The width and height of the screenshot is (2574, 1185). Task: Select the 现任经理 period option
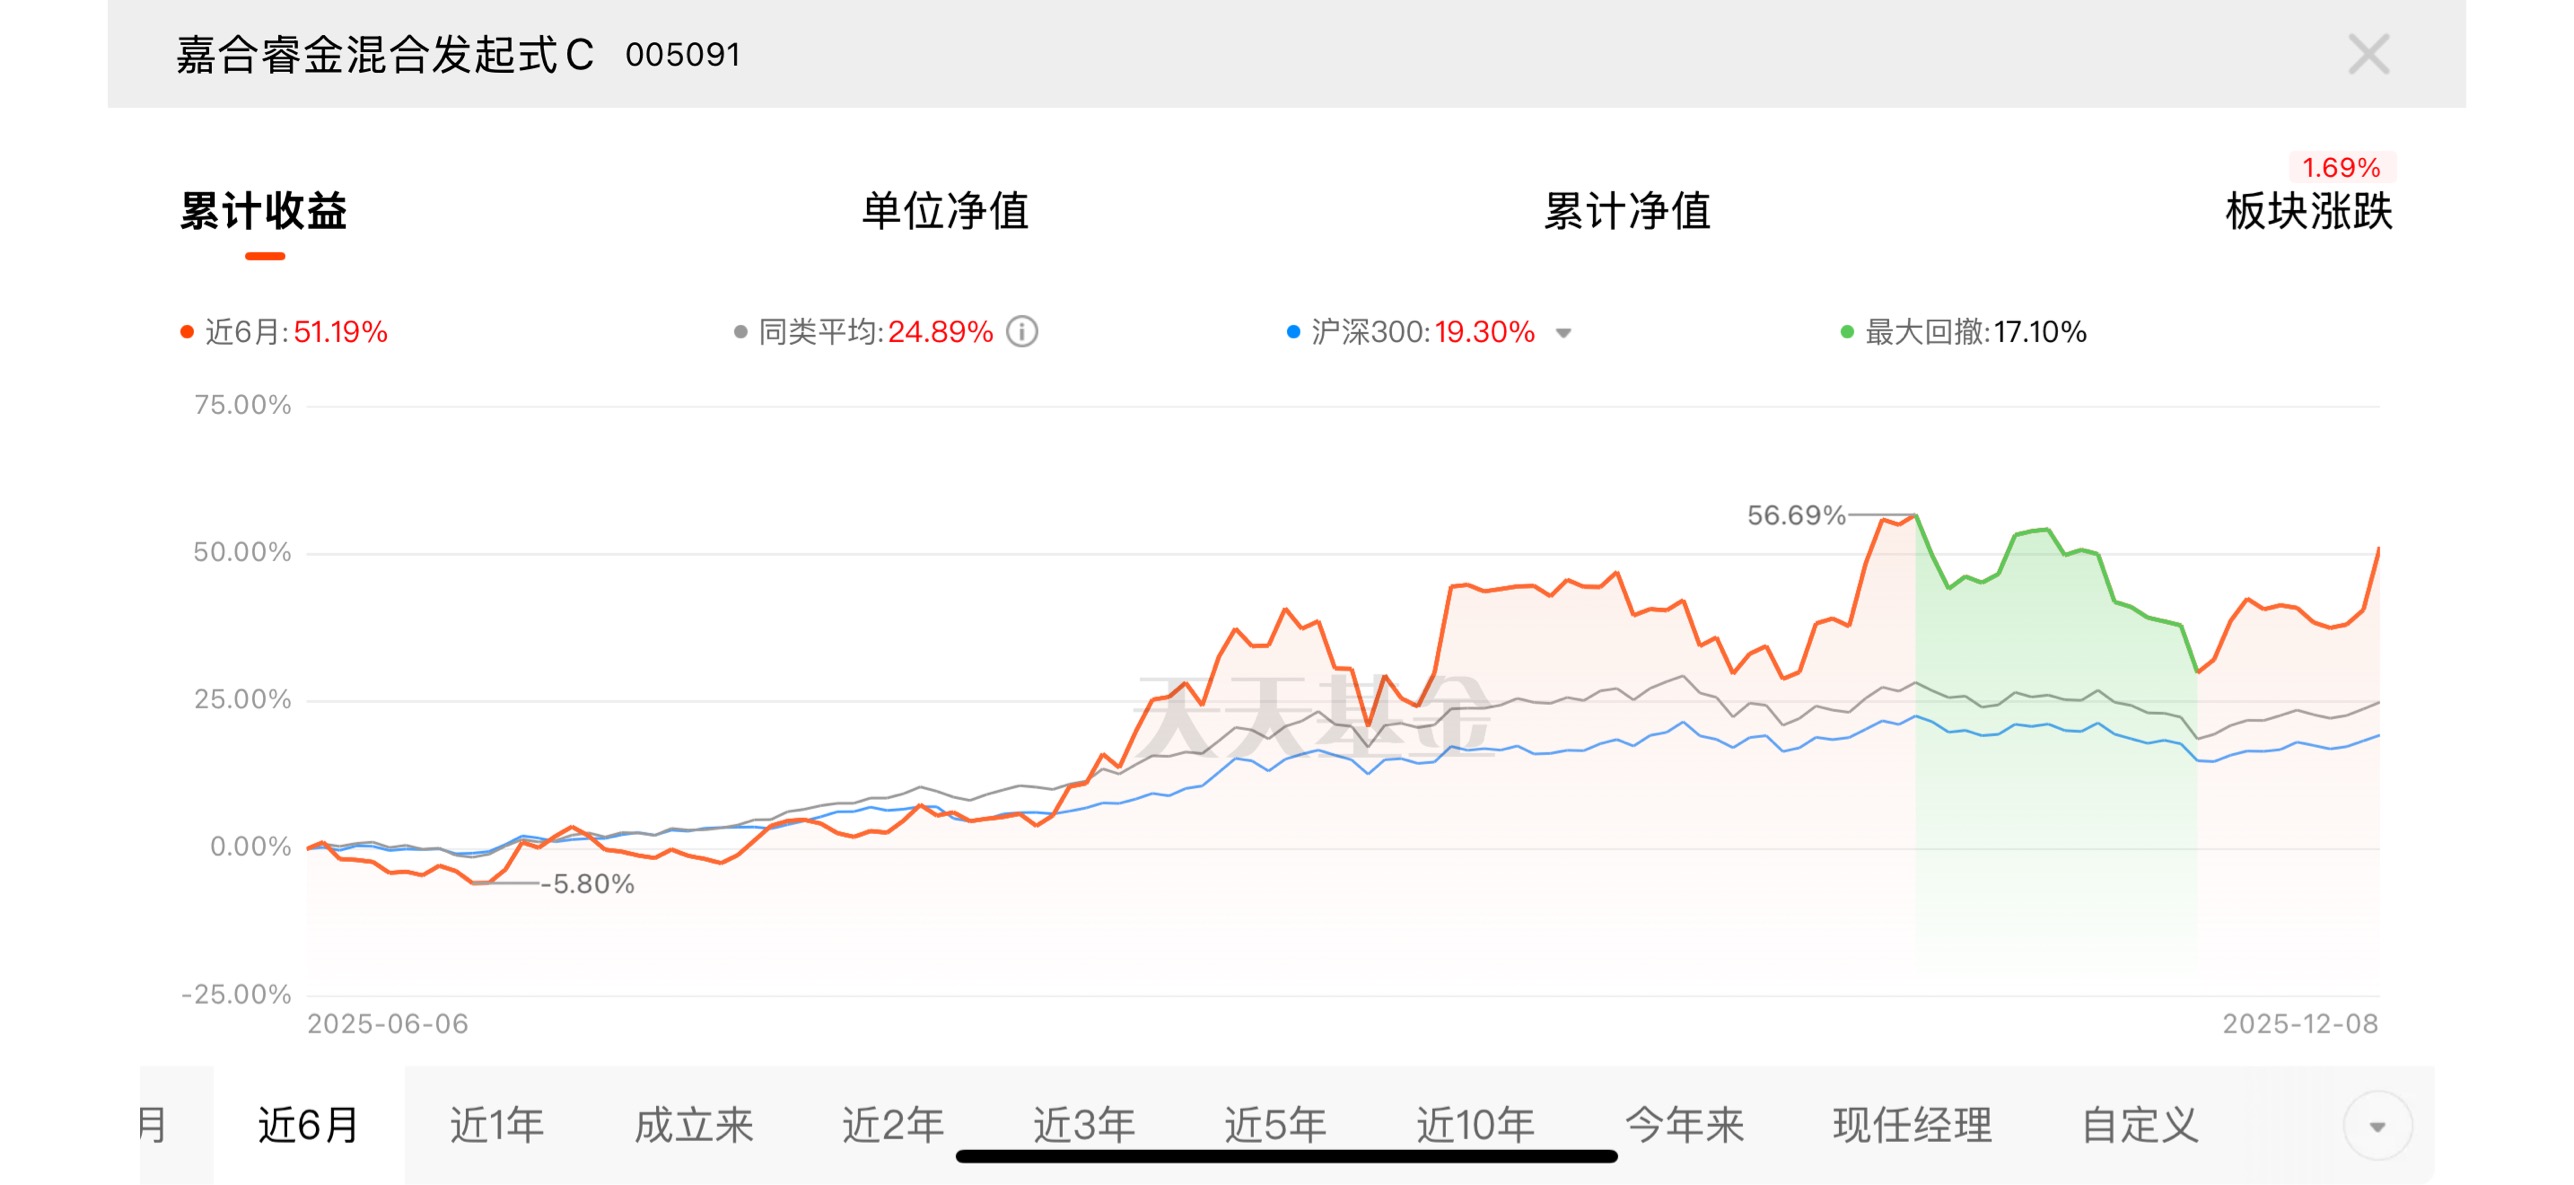(x=1912, y=1125)
